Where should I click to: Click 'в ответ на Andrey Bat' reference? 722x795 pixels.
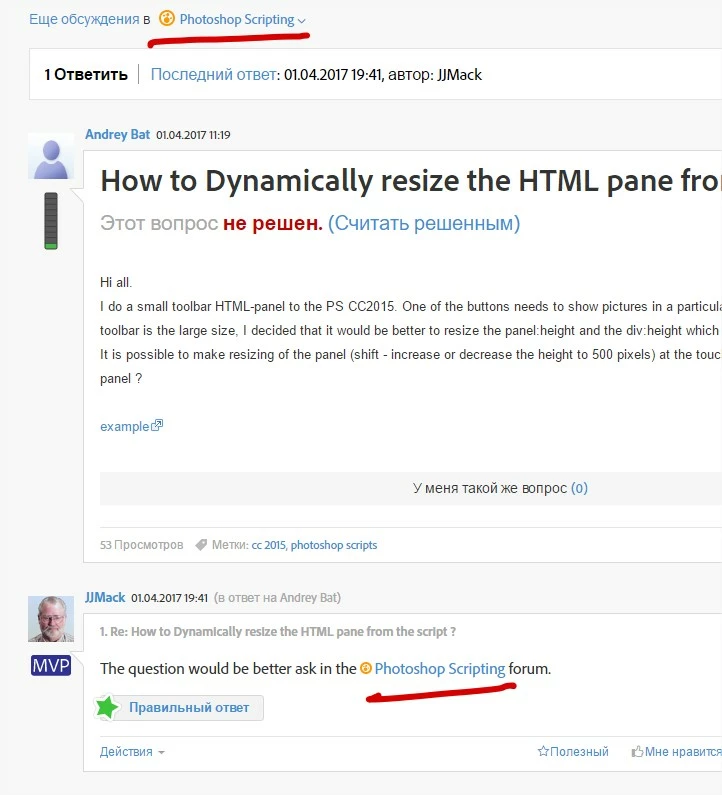[x=277, y=598]
